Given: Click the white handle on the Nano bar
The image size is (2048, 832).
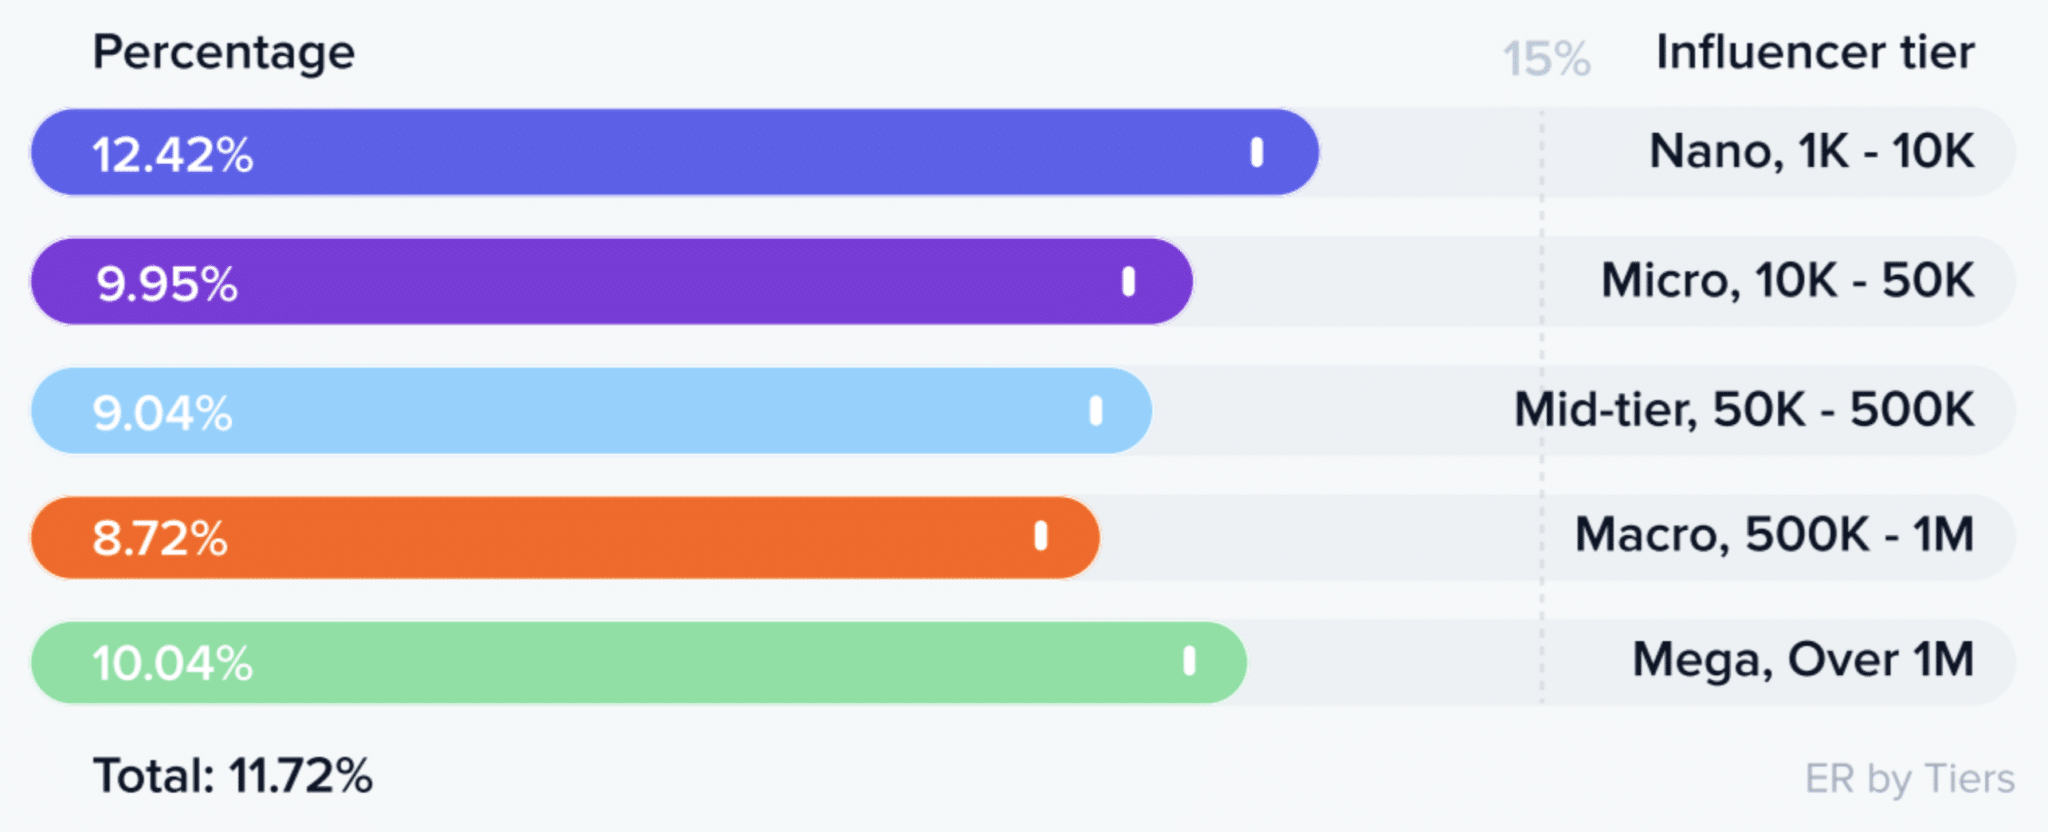Looking at the screenshot, I should tap(1257, 152).
